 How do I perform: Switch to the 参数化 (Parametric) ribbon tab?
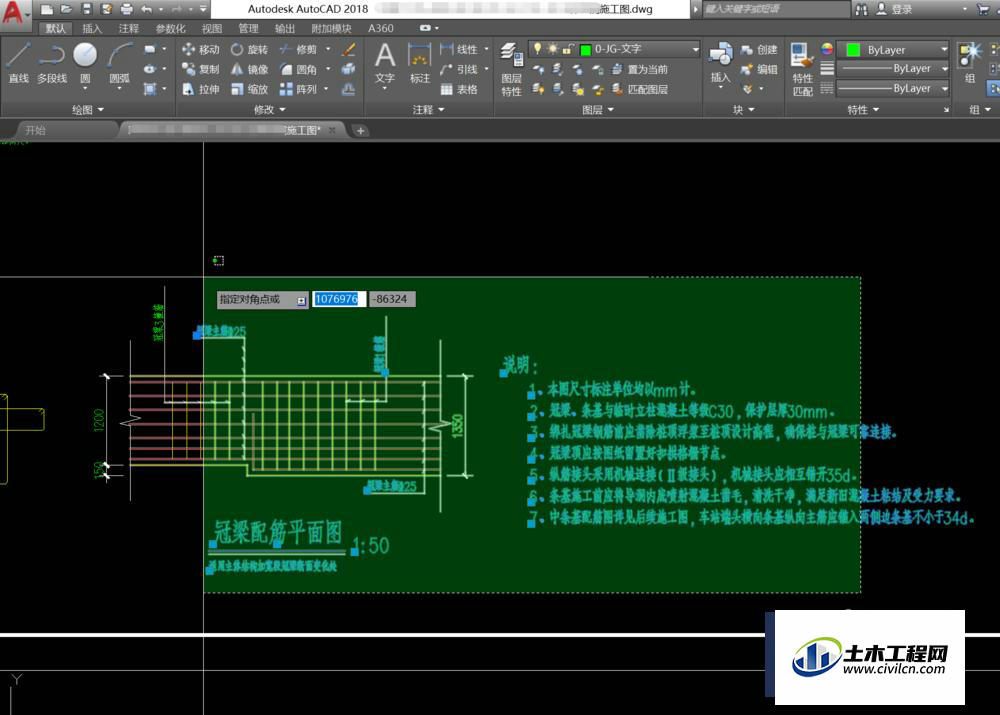[170, 28]
